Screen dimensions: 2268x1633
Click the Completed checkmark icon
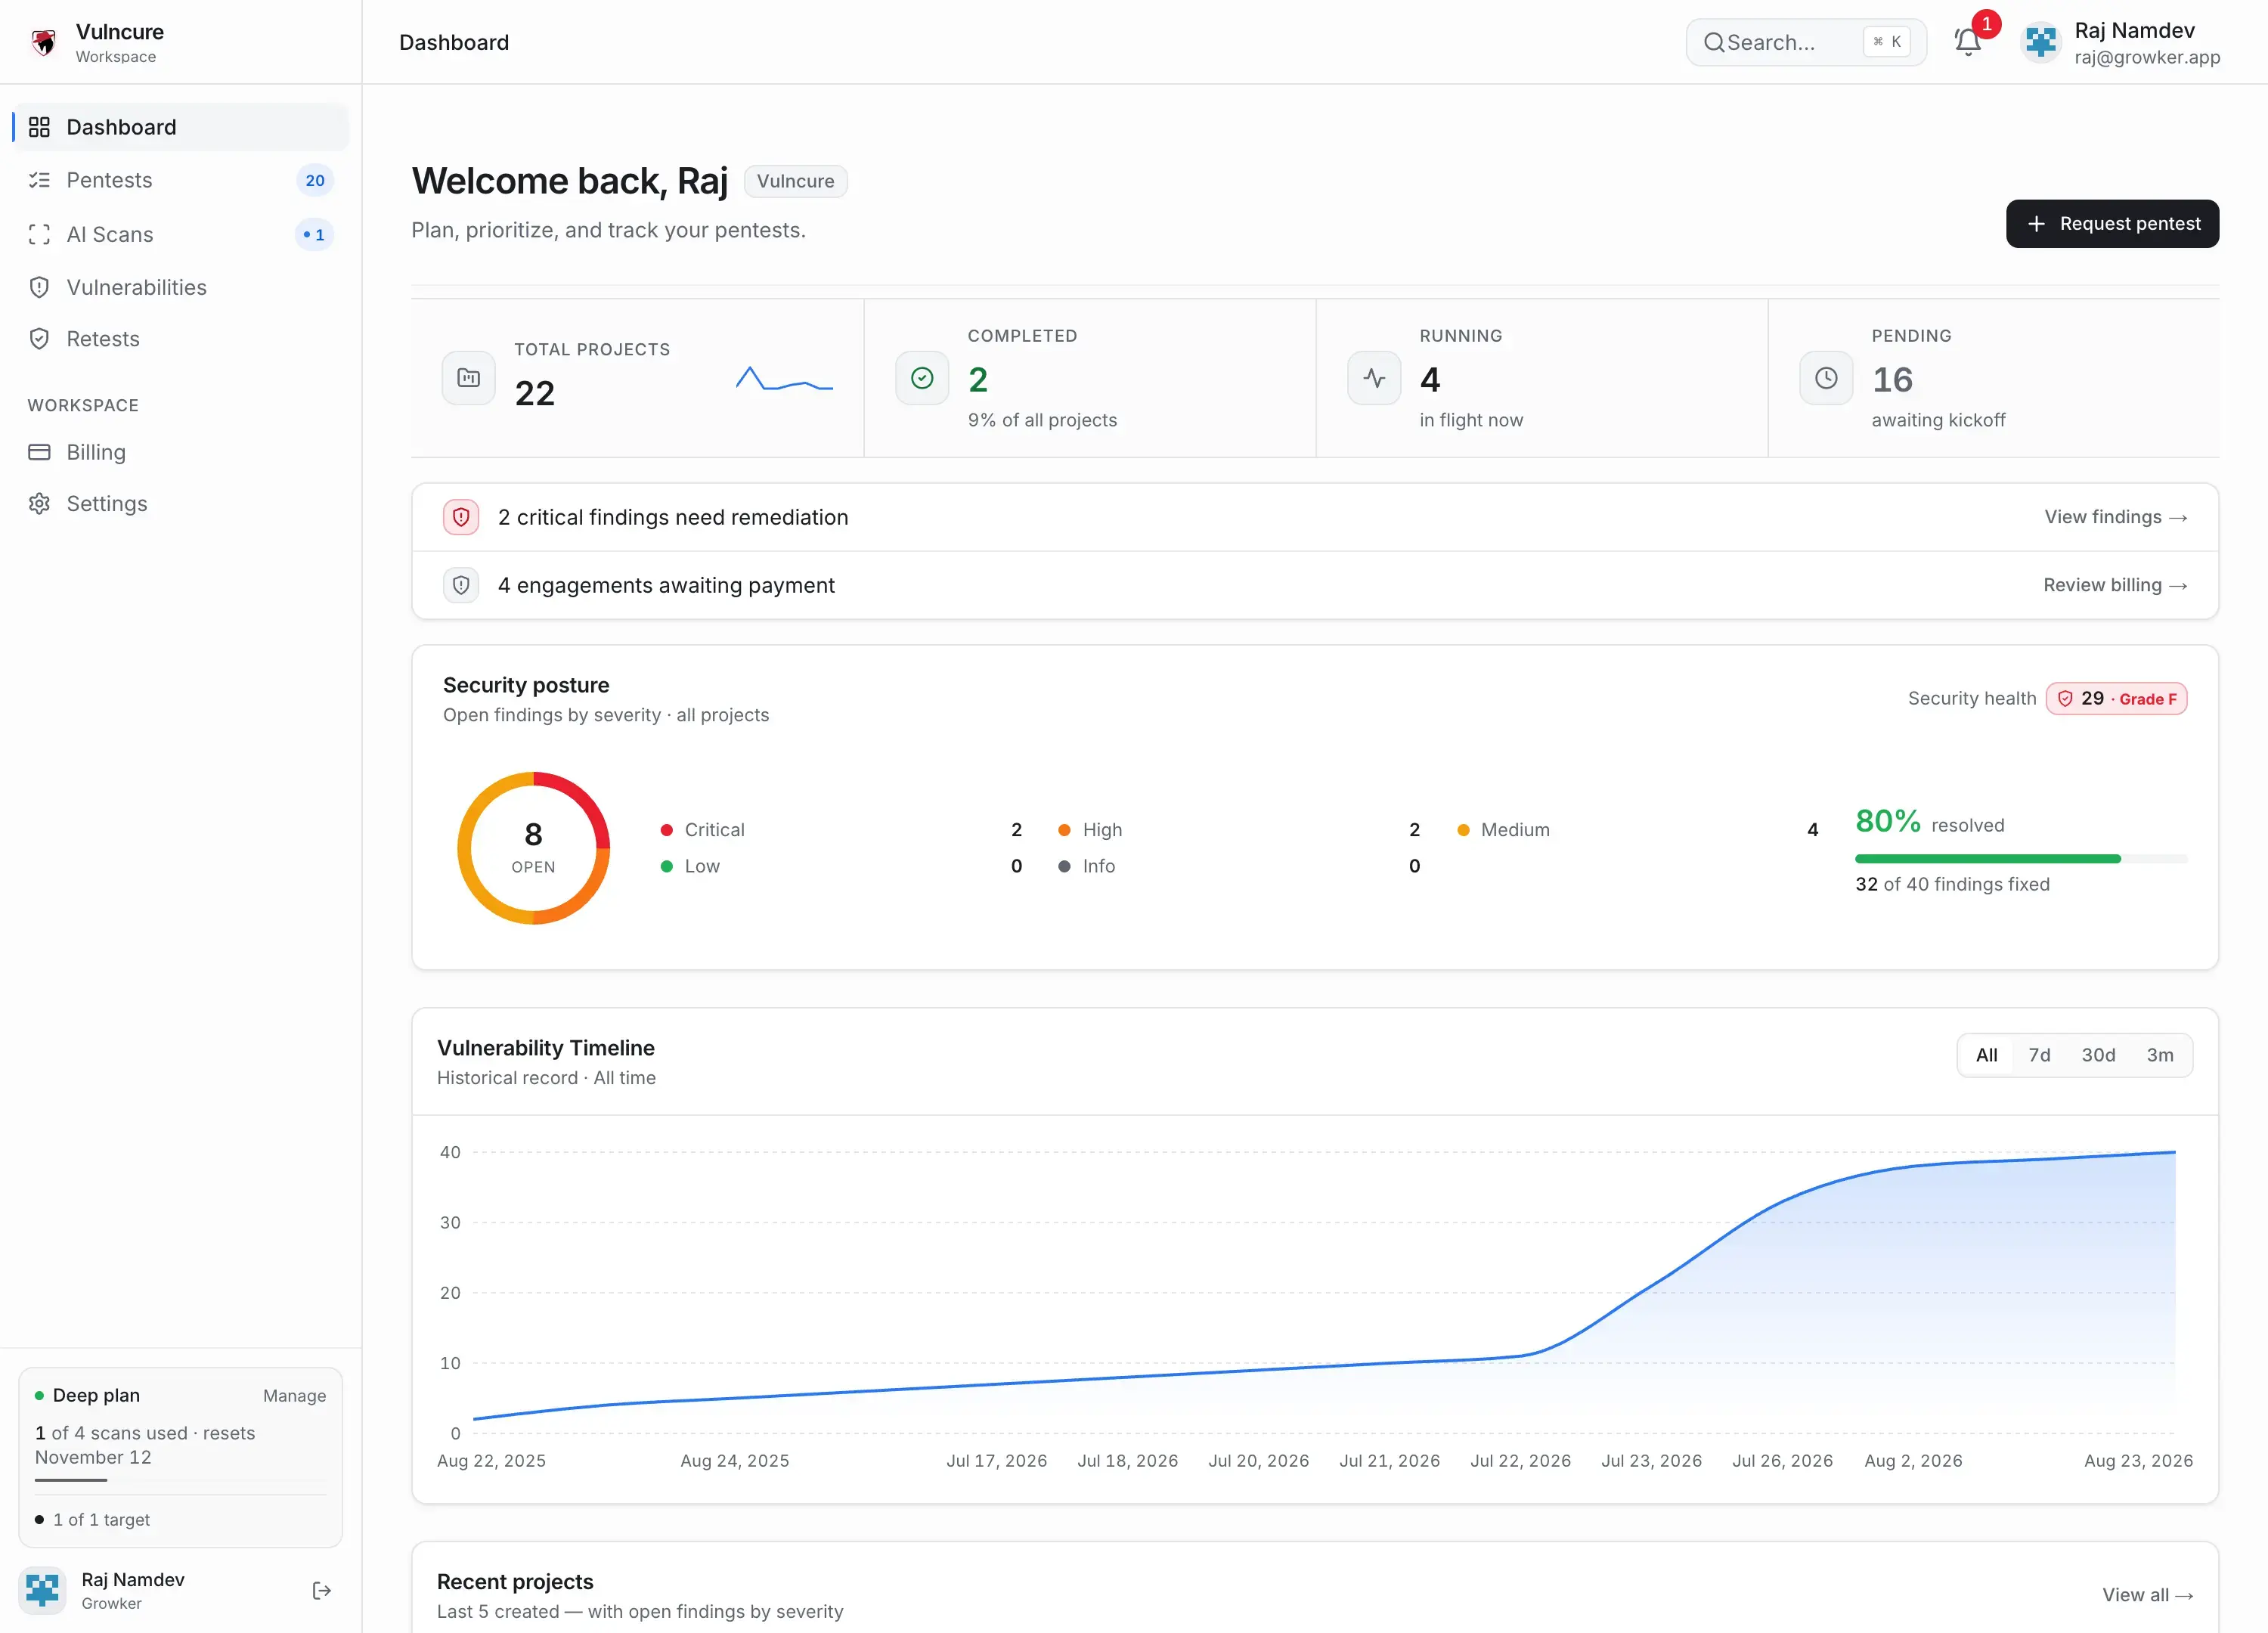(x=922, y=378)
